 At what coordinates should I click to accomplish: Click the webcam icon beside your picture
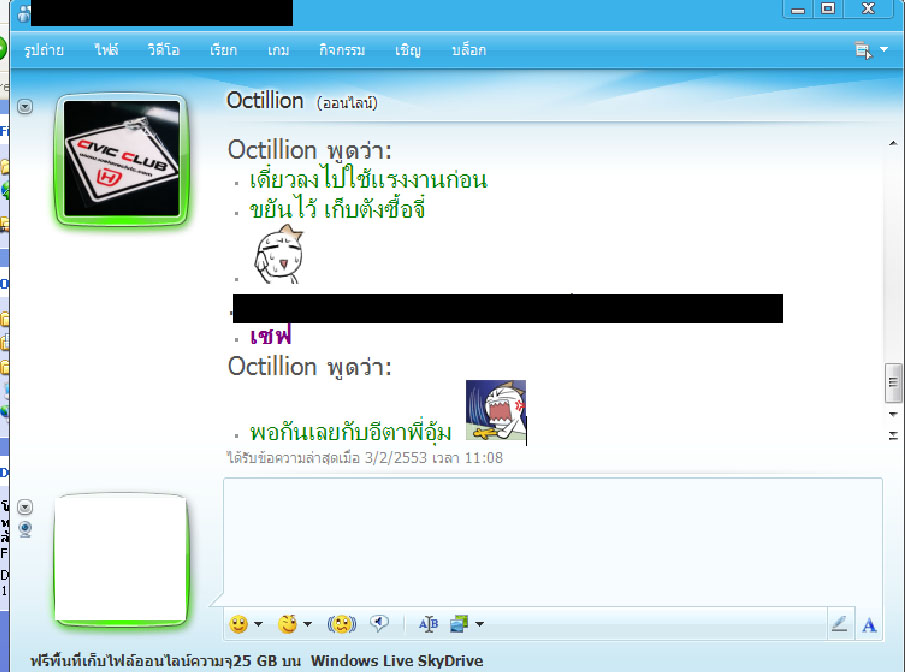coord(26,527)
